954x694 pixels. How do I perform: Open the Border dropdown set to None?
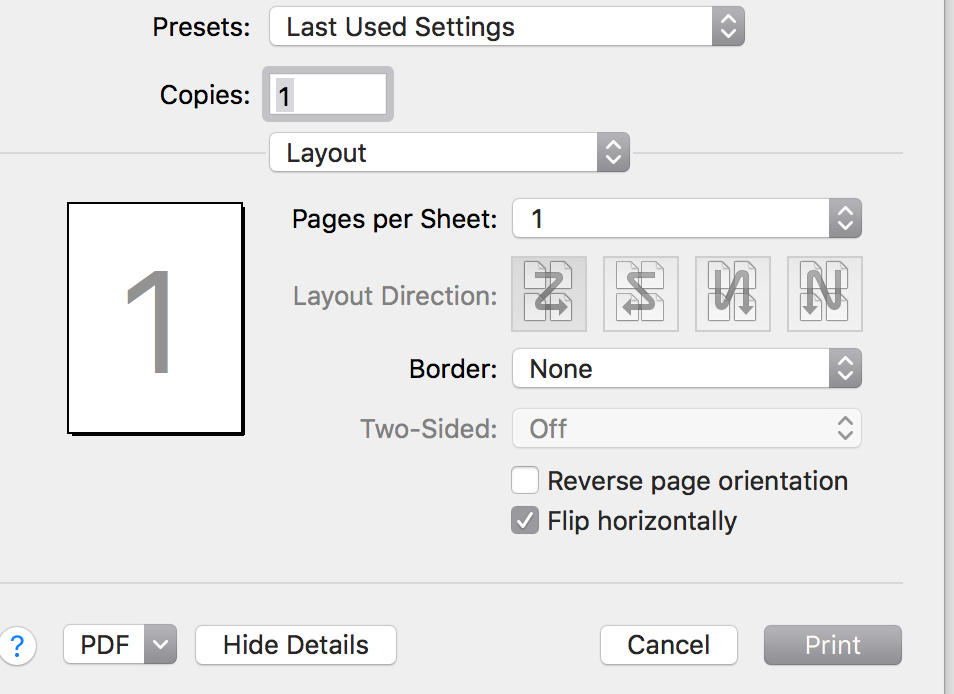pos(686,369)
